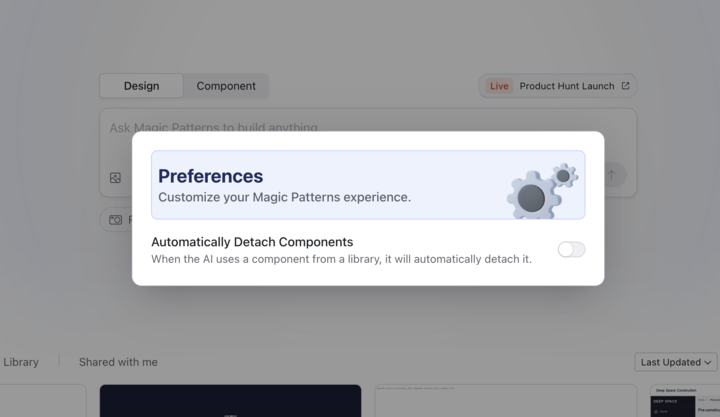Open the Library tab

(21, 362)
